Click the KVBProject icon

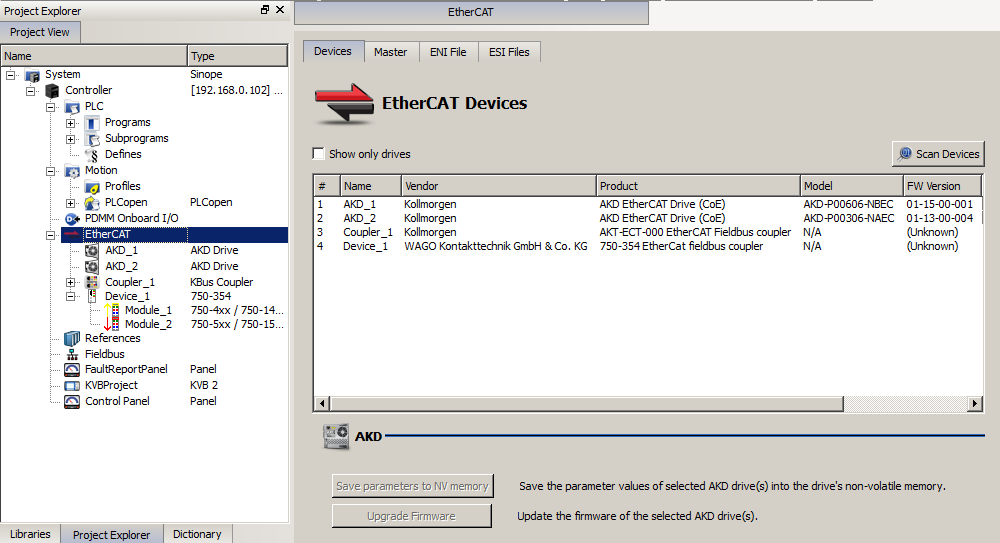72,385
